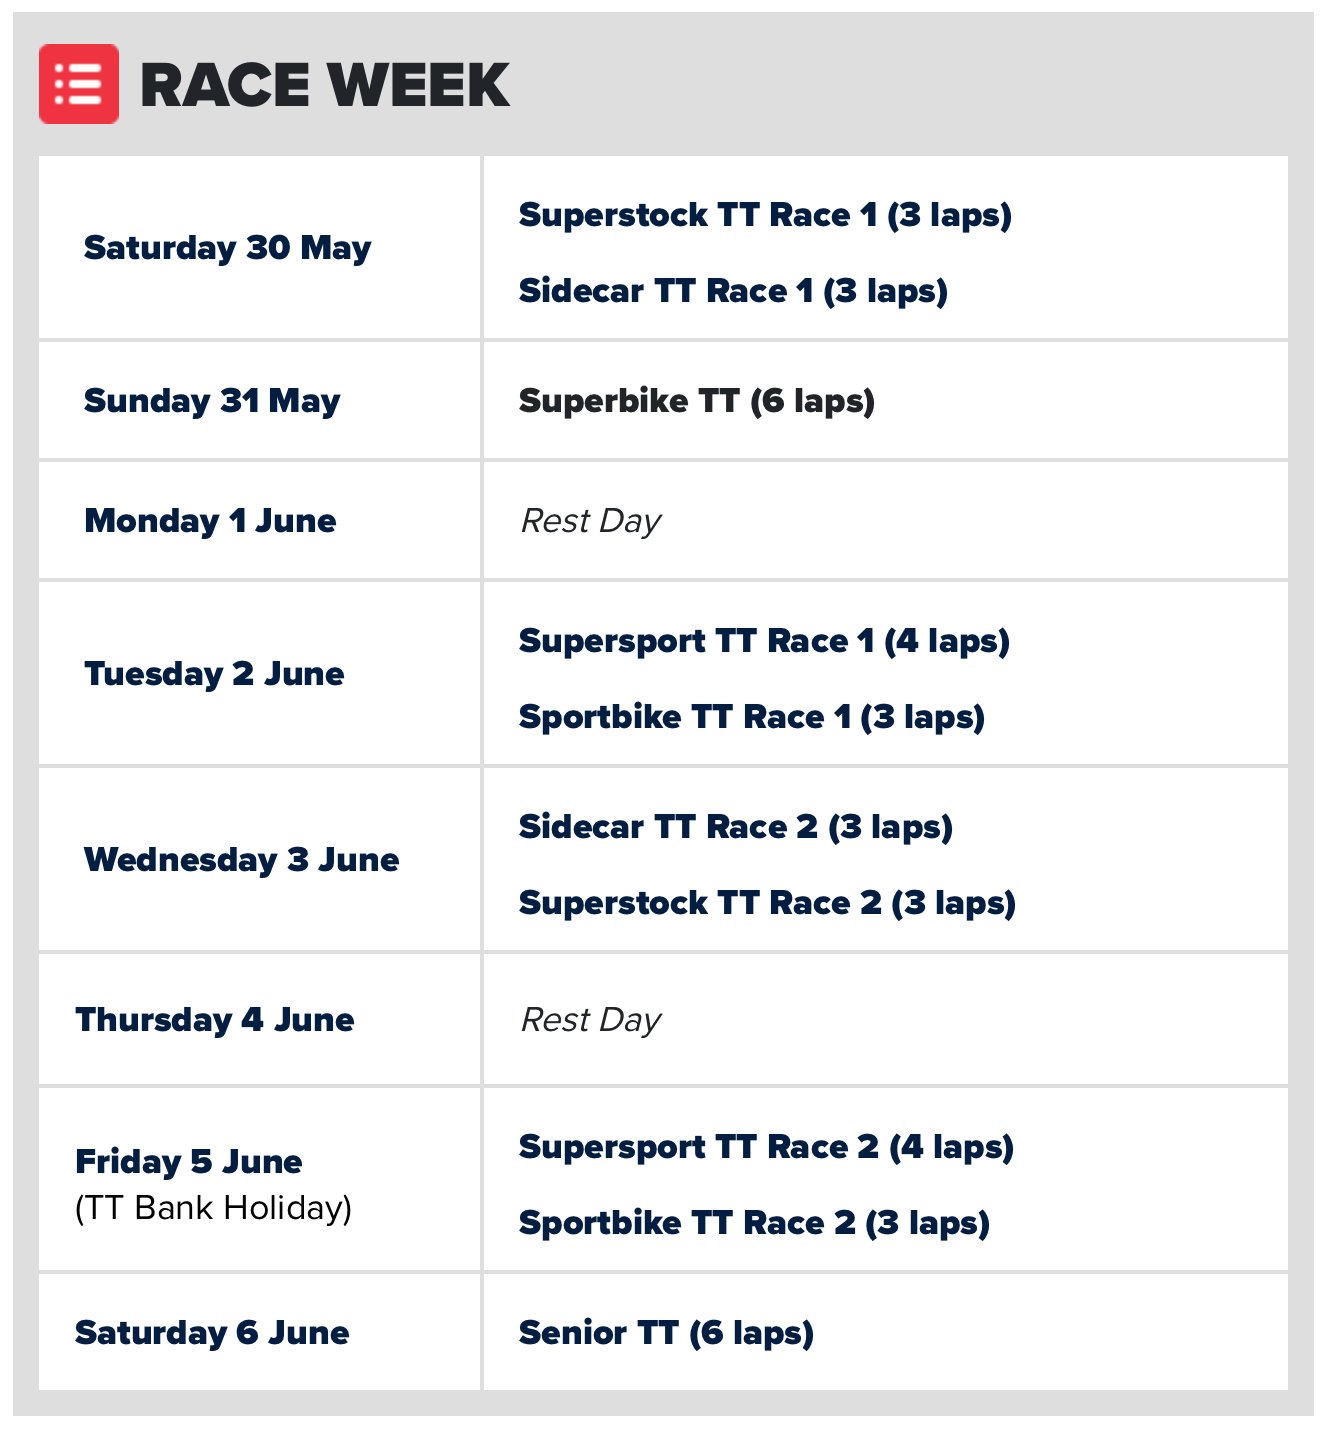Open Sidecar TT Race 1 link
The height and width of the screenshot is (1433, 1324).
point(733,291)
